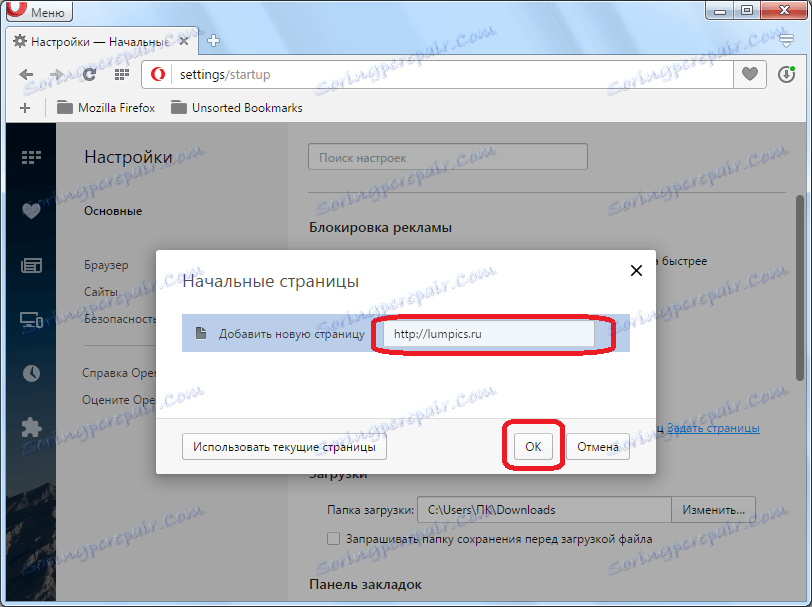Select the Браузер settings section

[x=106, y=265]
